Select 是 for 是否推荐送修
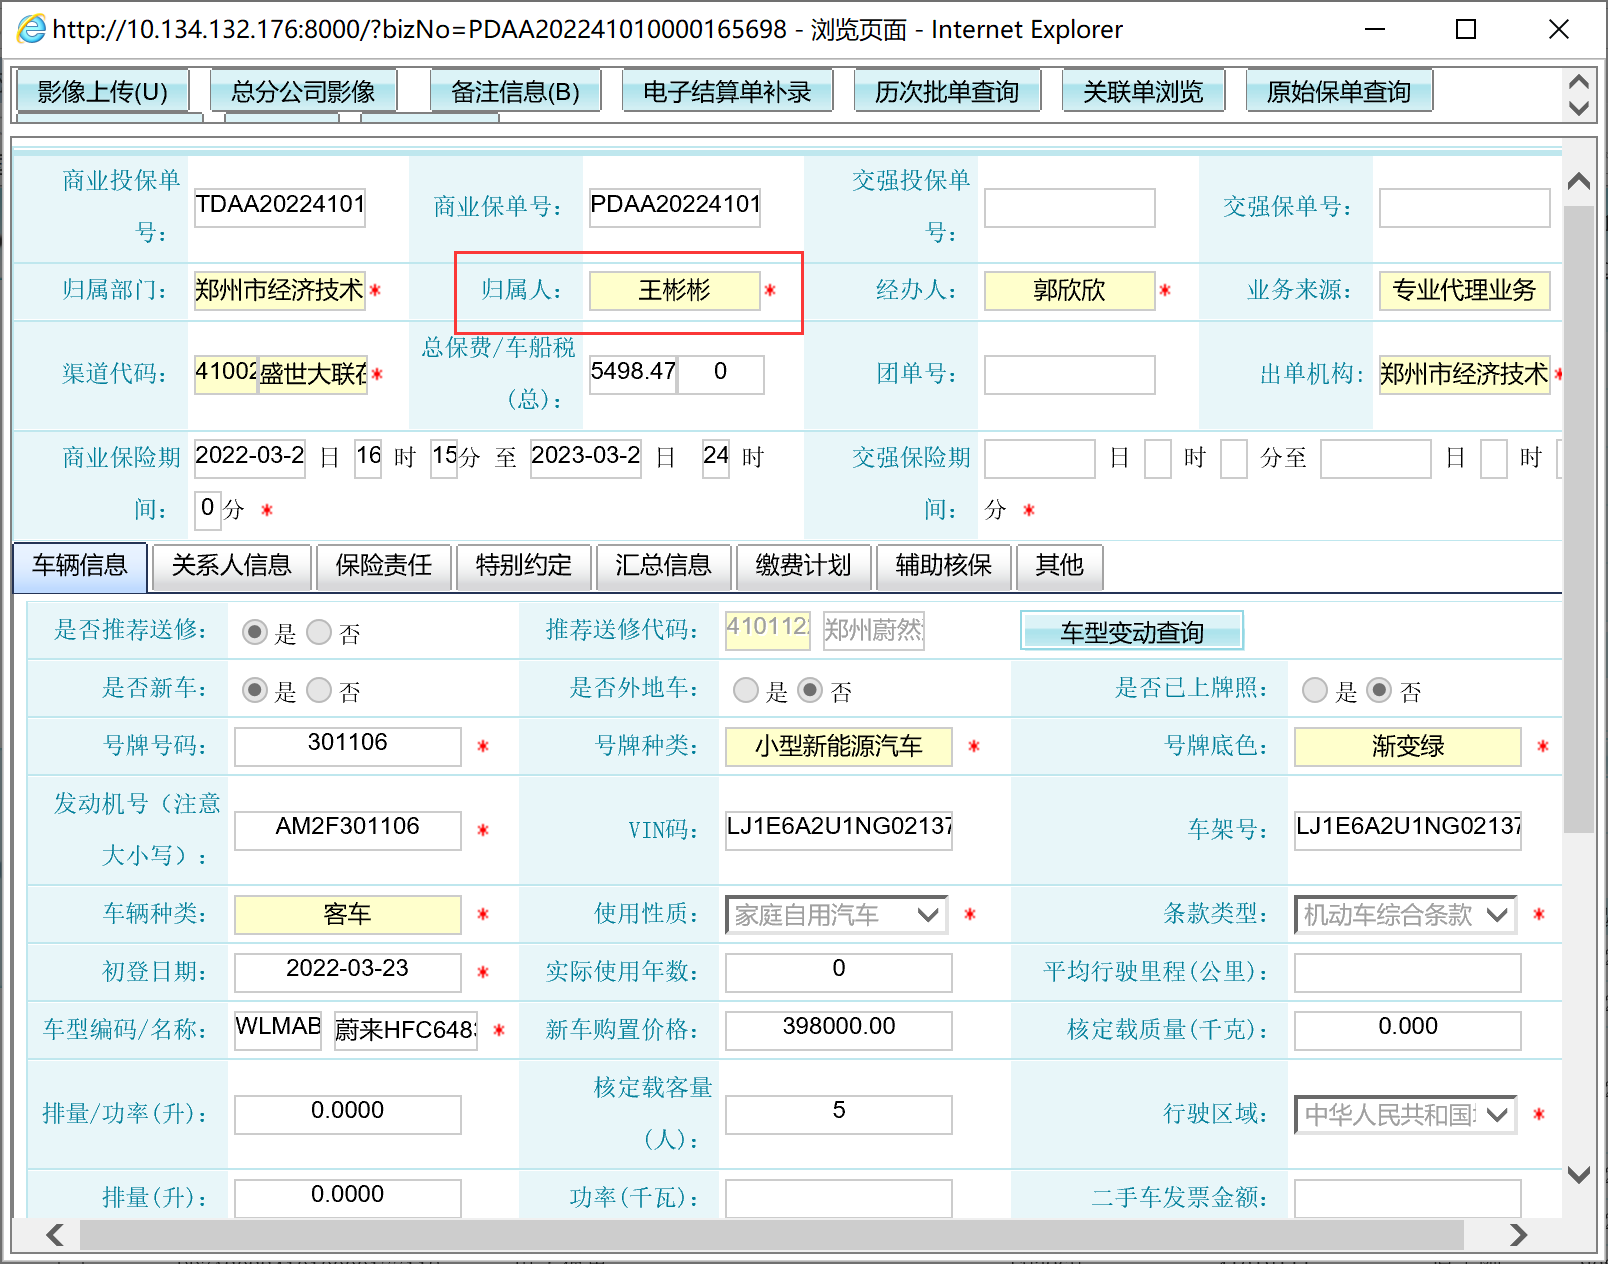Image resolution: width=1608 pixels, height=1264 pixels. pyautogui.click(x=255, y=632)
